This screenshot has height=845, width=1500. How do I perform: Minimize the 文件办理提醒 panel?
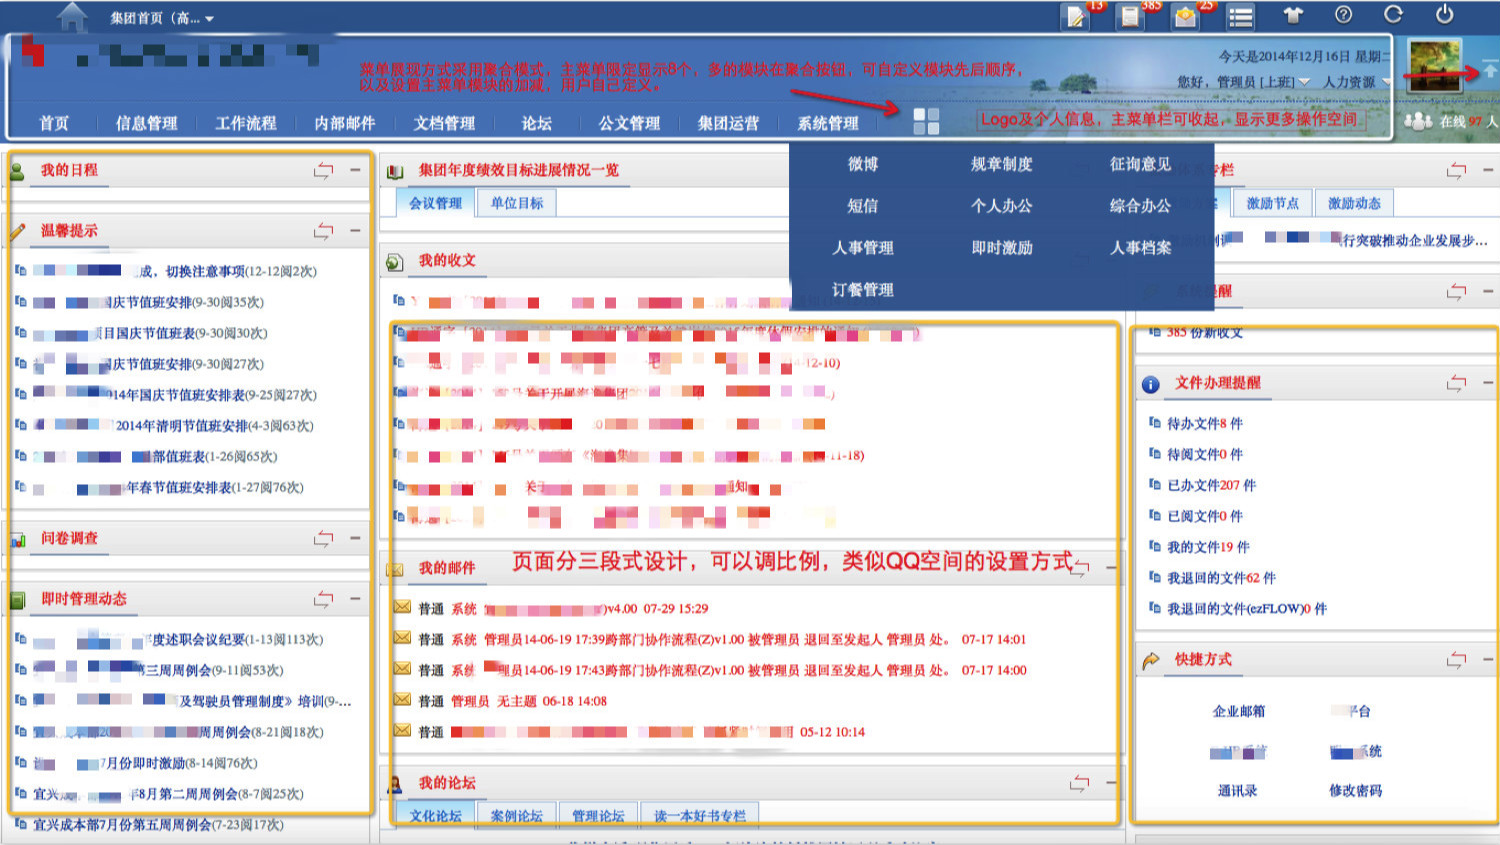pyautogui.click(x=1488, y=382)
